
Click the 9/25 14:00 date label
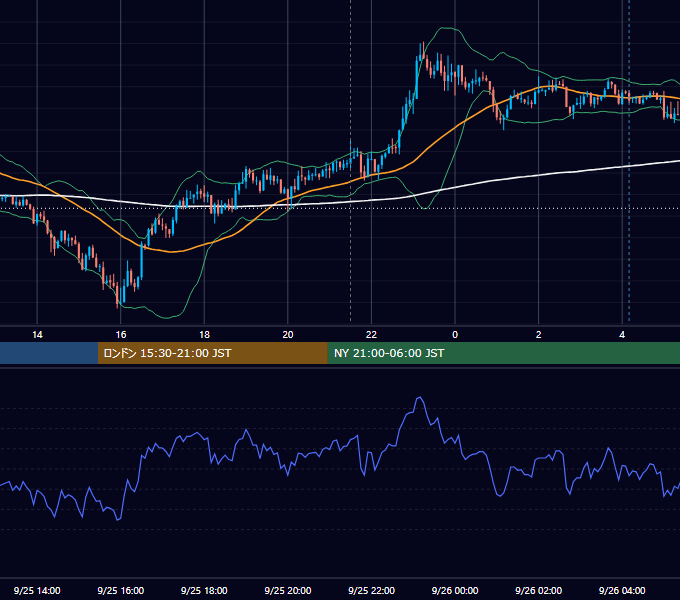tap(37, 590)
